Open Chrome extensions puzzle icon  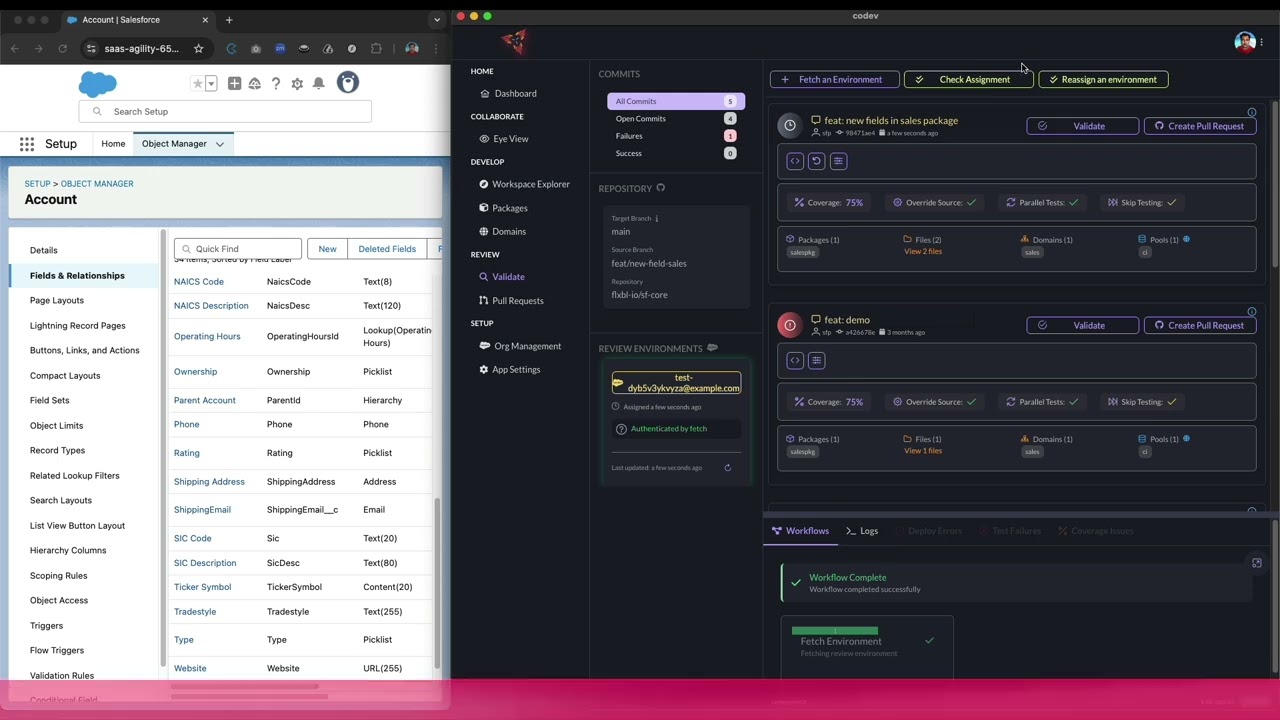(x=376, y=49)
